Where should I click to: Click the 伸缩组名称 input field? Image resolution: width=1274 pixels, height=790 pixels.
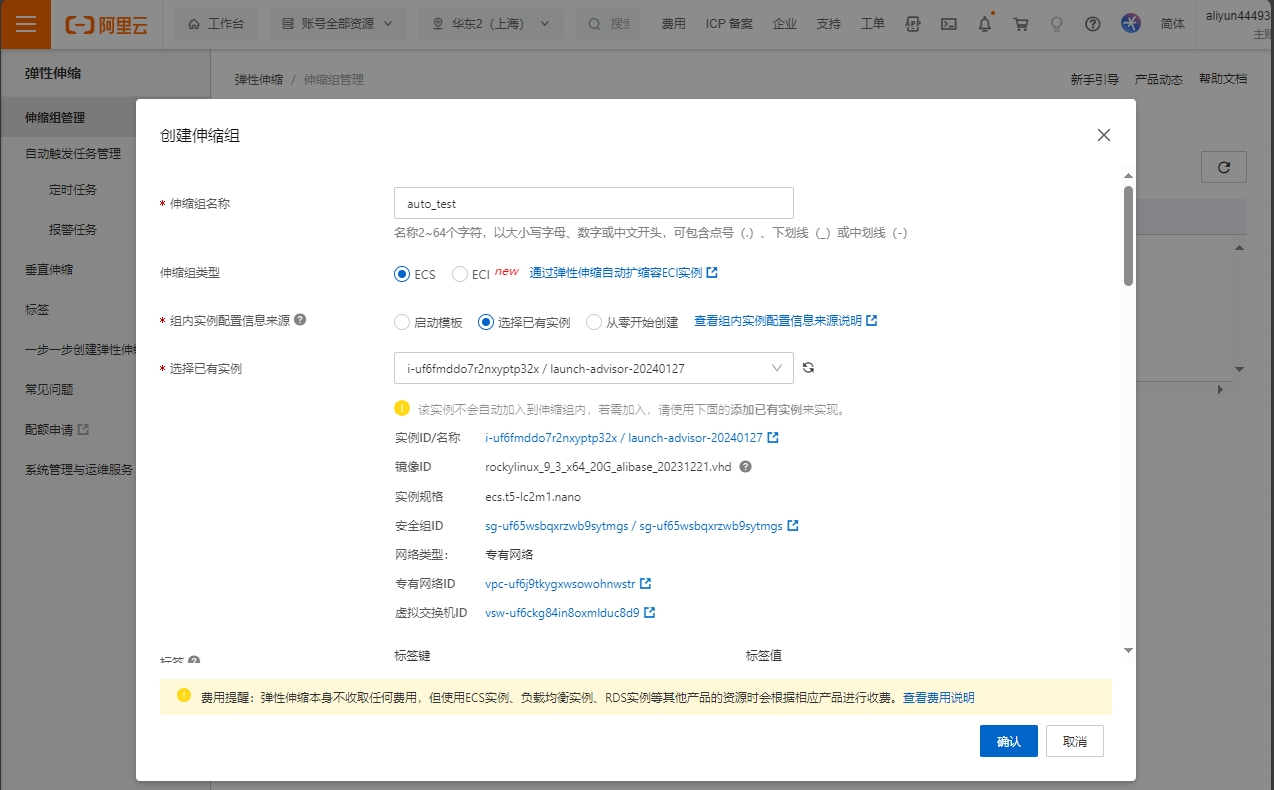pyautogui.click(x=594, y=203)
